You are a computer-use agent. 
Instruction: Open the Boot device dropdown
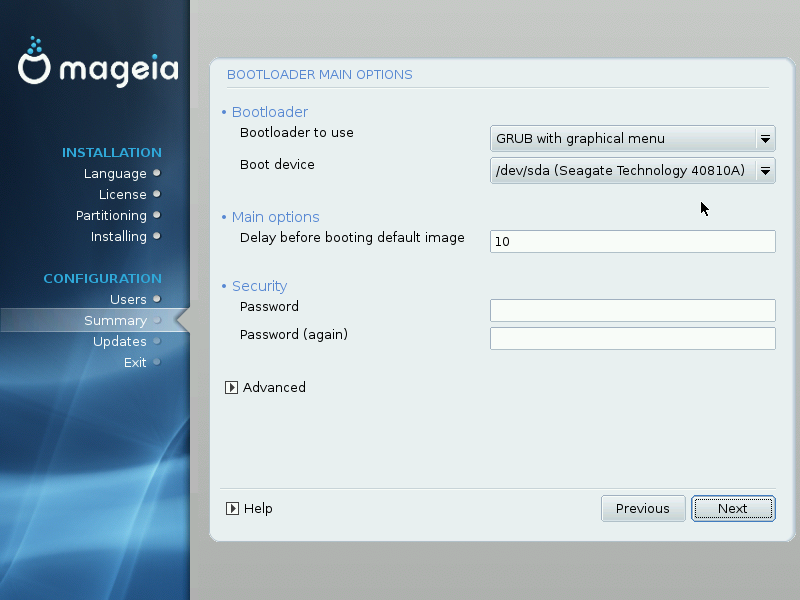pos(633,170)
